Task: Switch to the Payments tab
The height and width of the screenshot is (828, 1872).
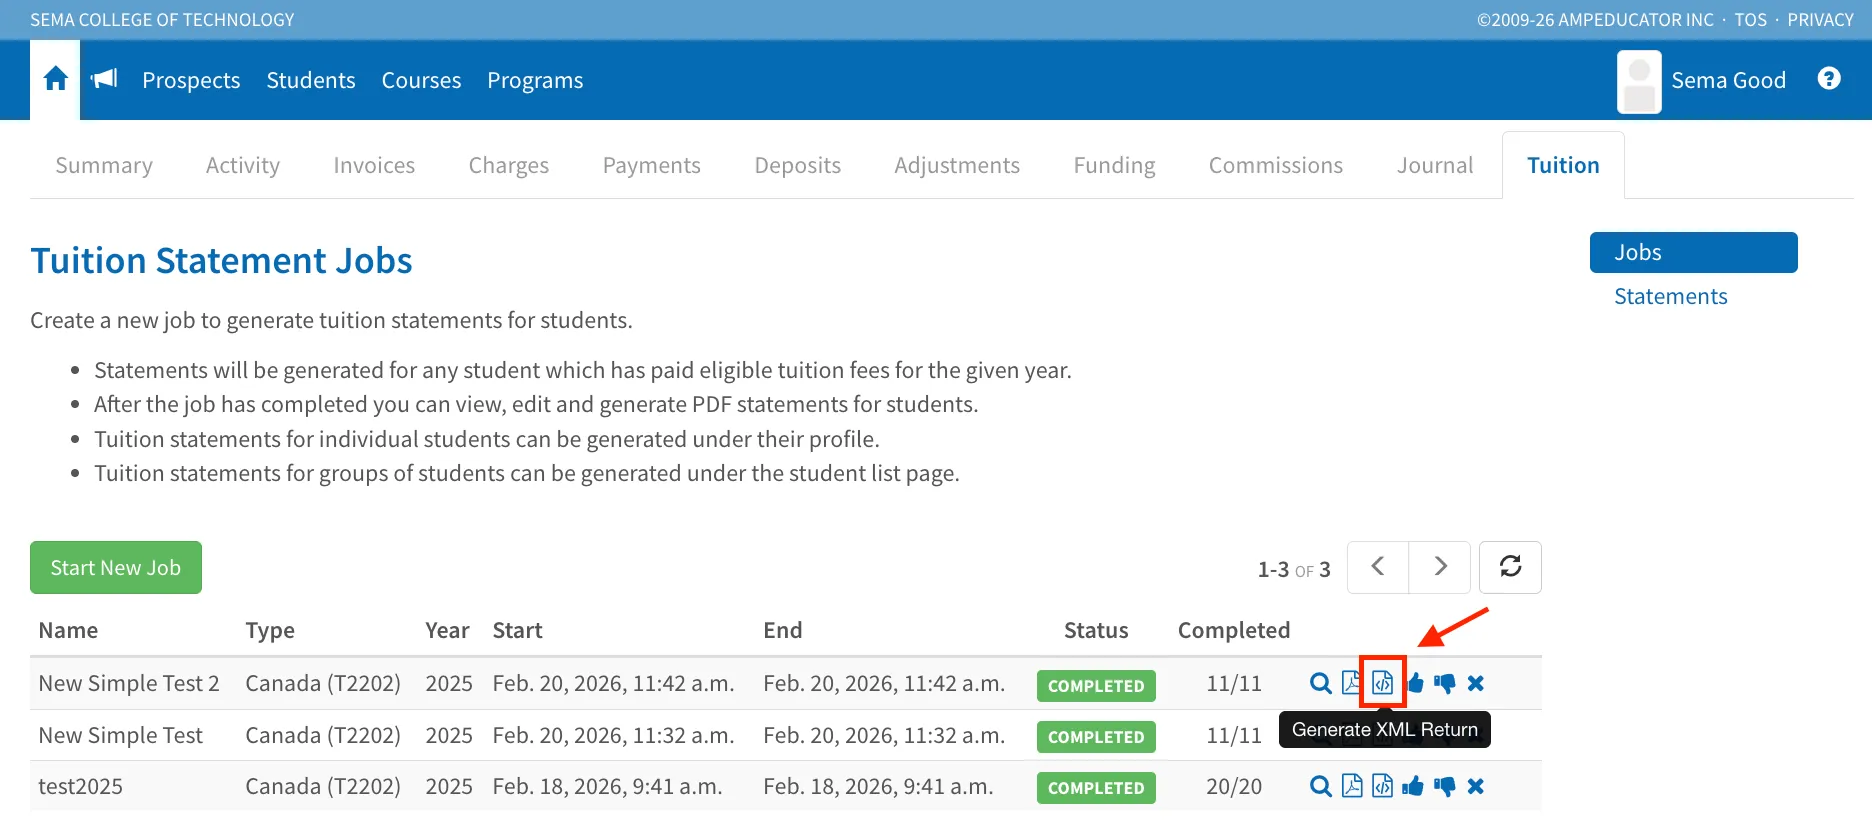Action: 652,165
